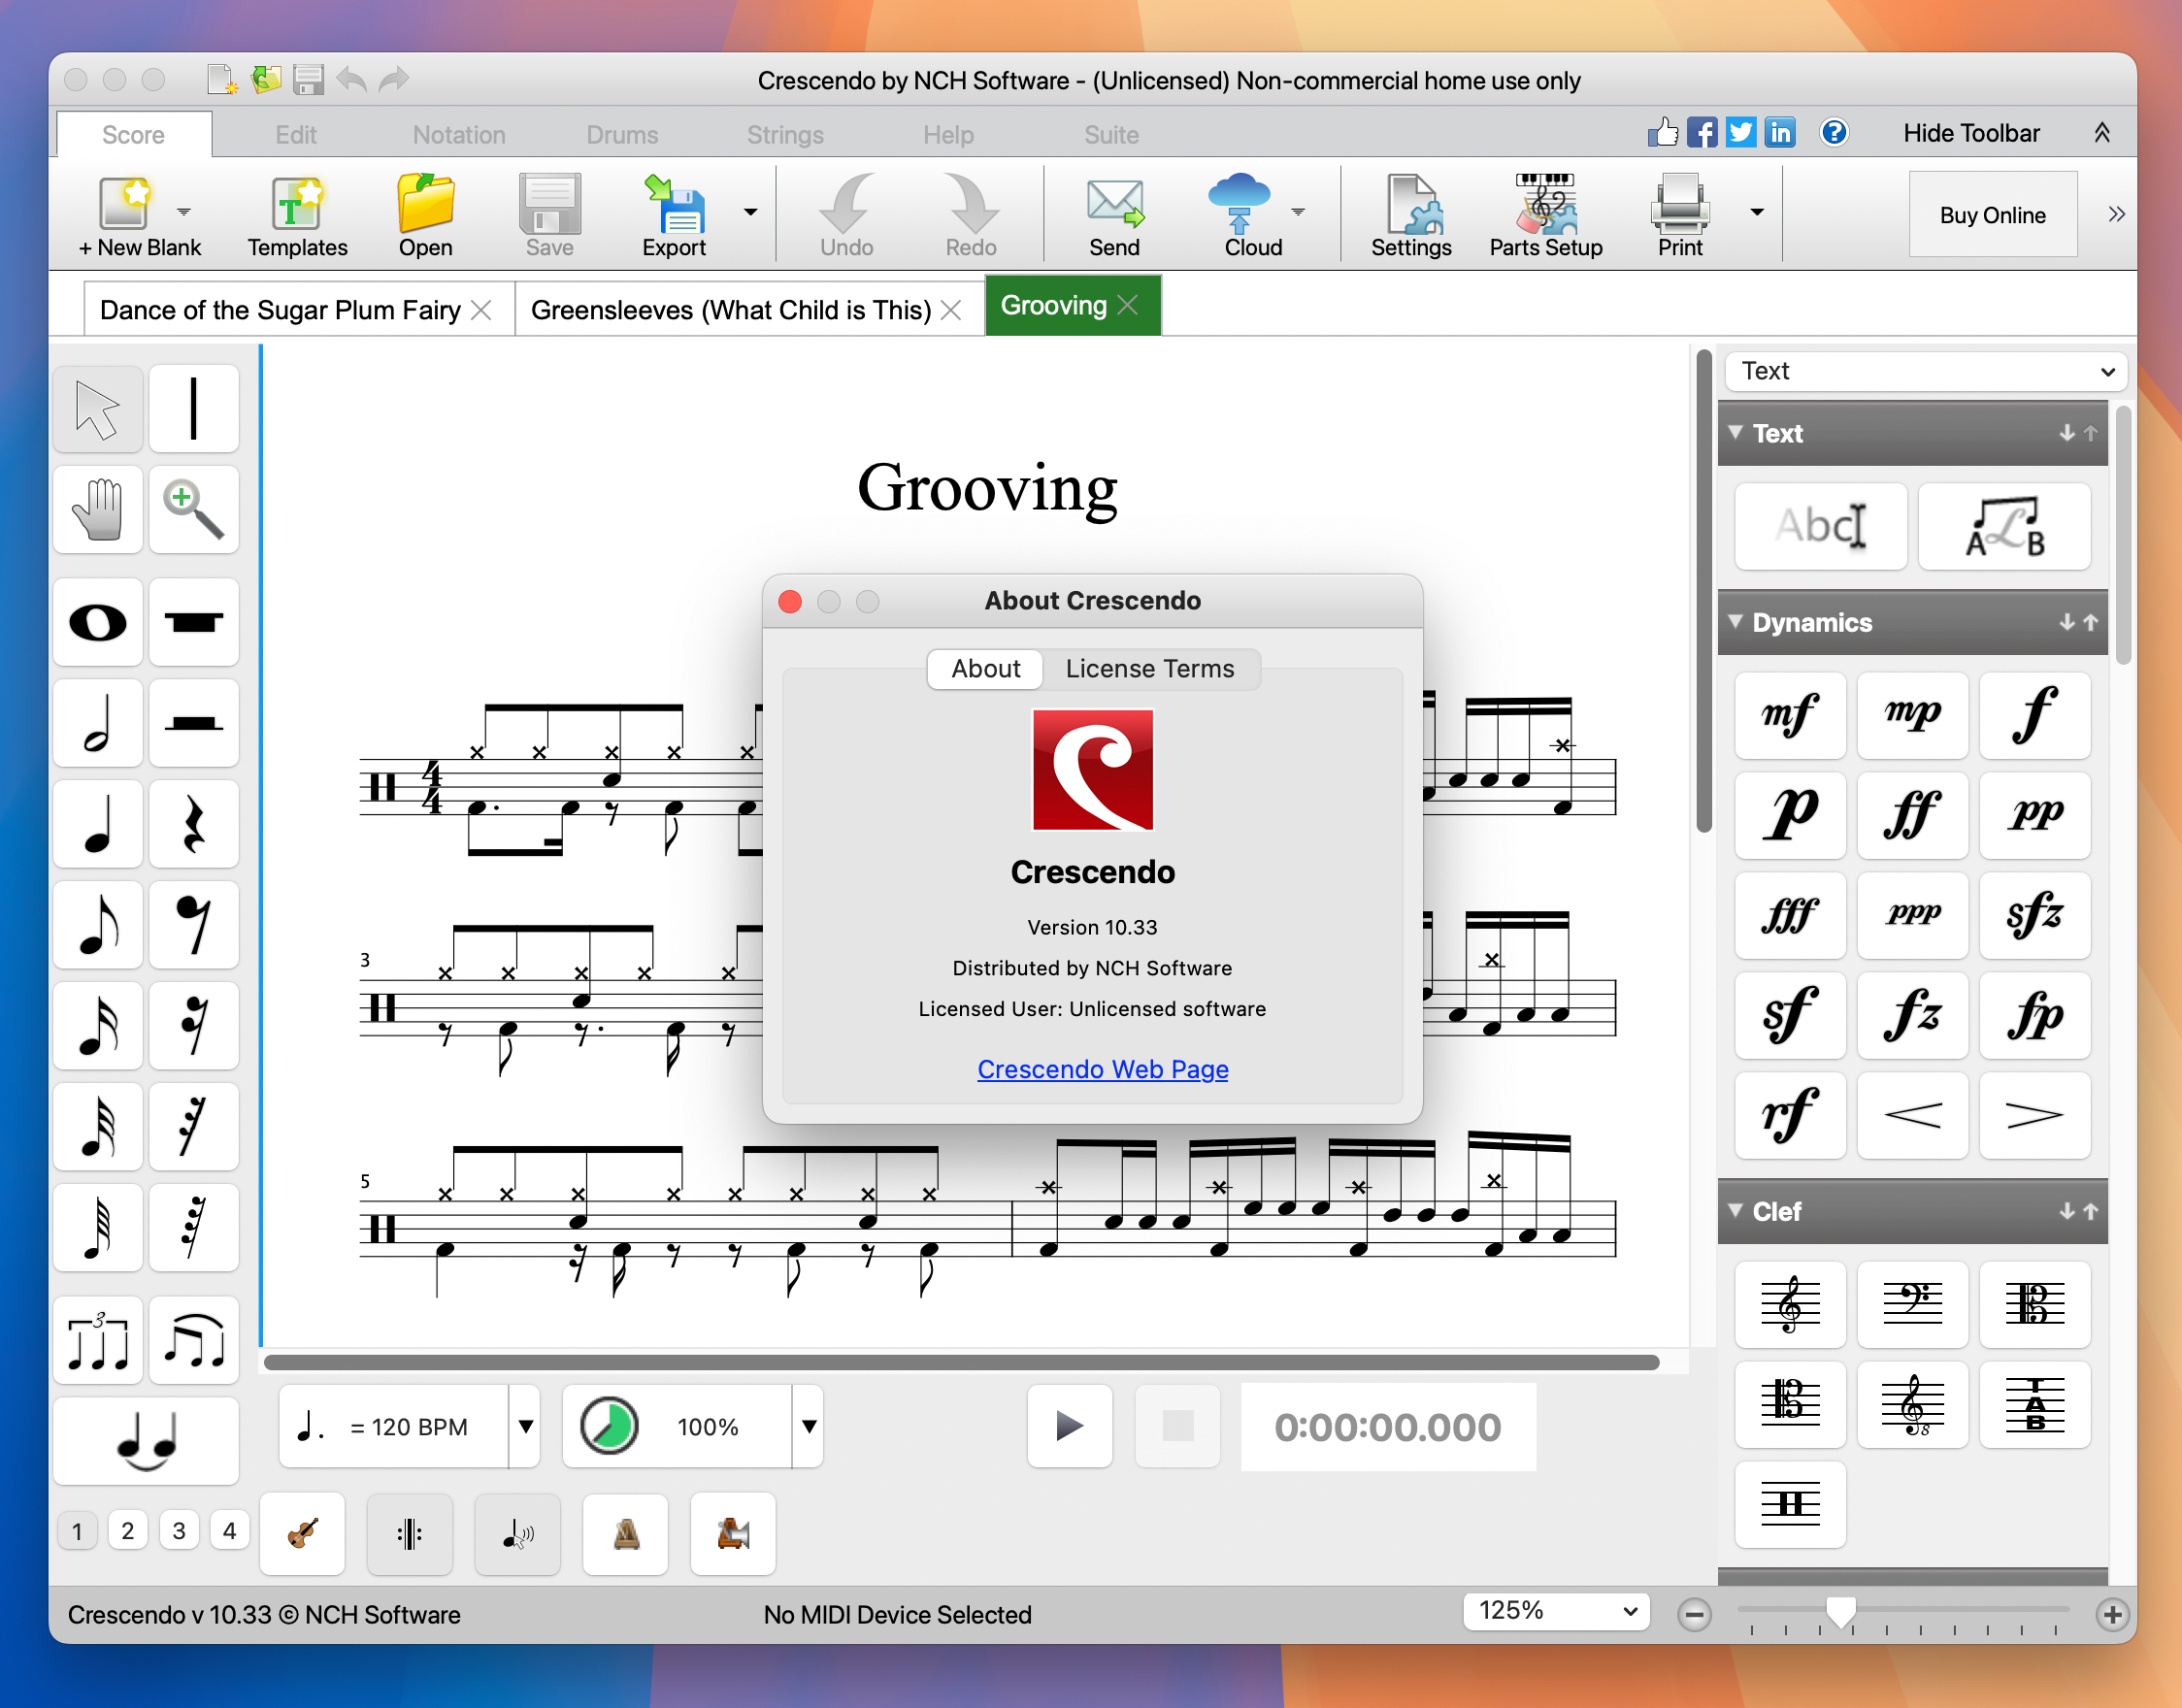Open the 125% zoom level dropdown
This screenshot has width=2182, height=1708.
click(1556, 1611)
